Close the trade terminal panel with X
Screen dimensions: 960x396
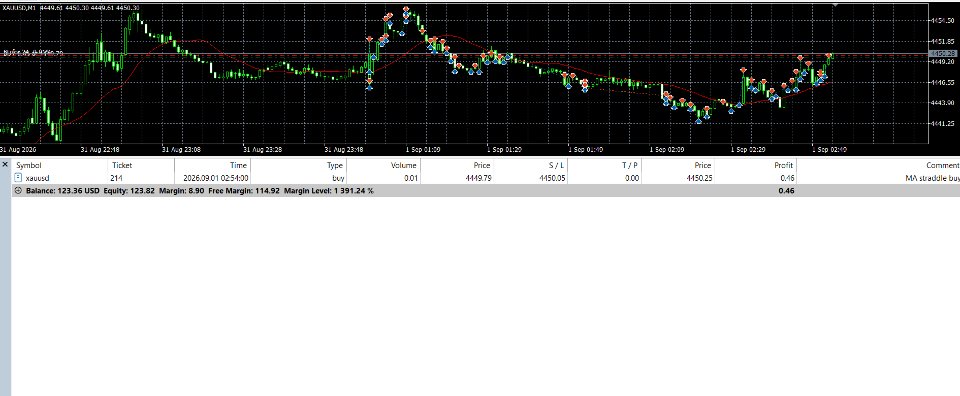pos(5,165)
